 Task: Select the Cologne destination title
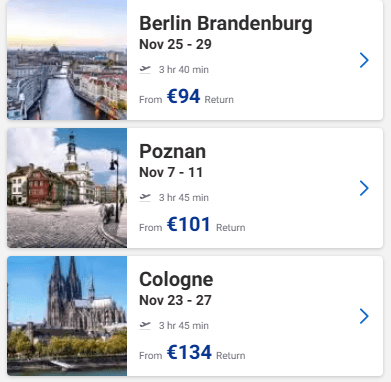[x=176, y=280]
